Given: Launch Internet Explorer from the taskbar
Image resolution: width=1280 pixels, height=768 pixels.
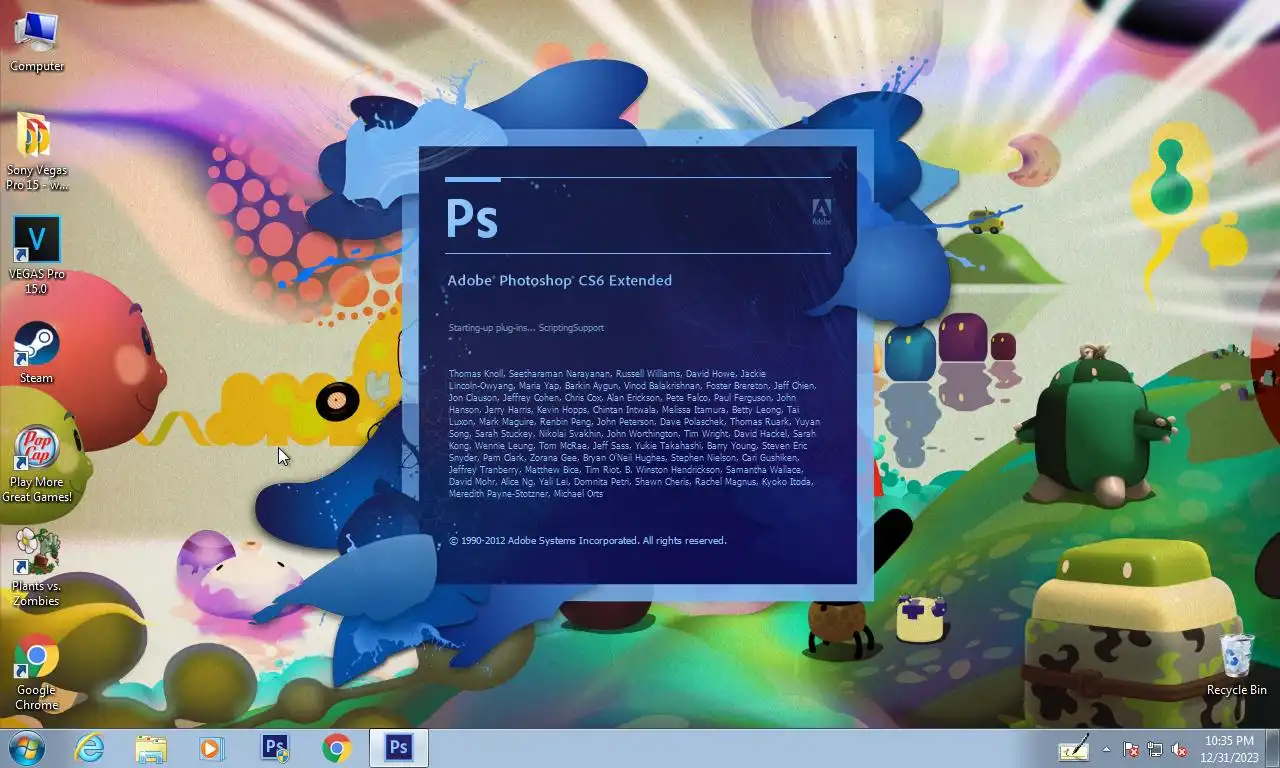Looking at the screenshot, I should click(x=89, y=748).
